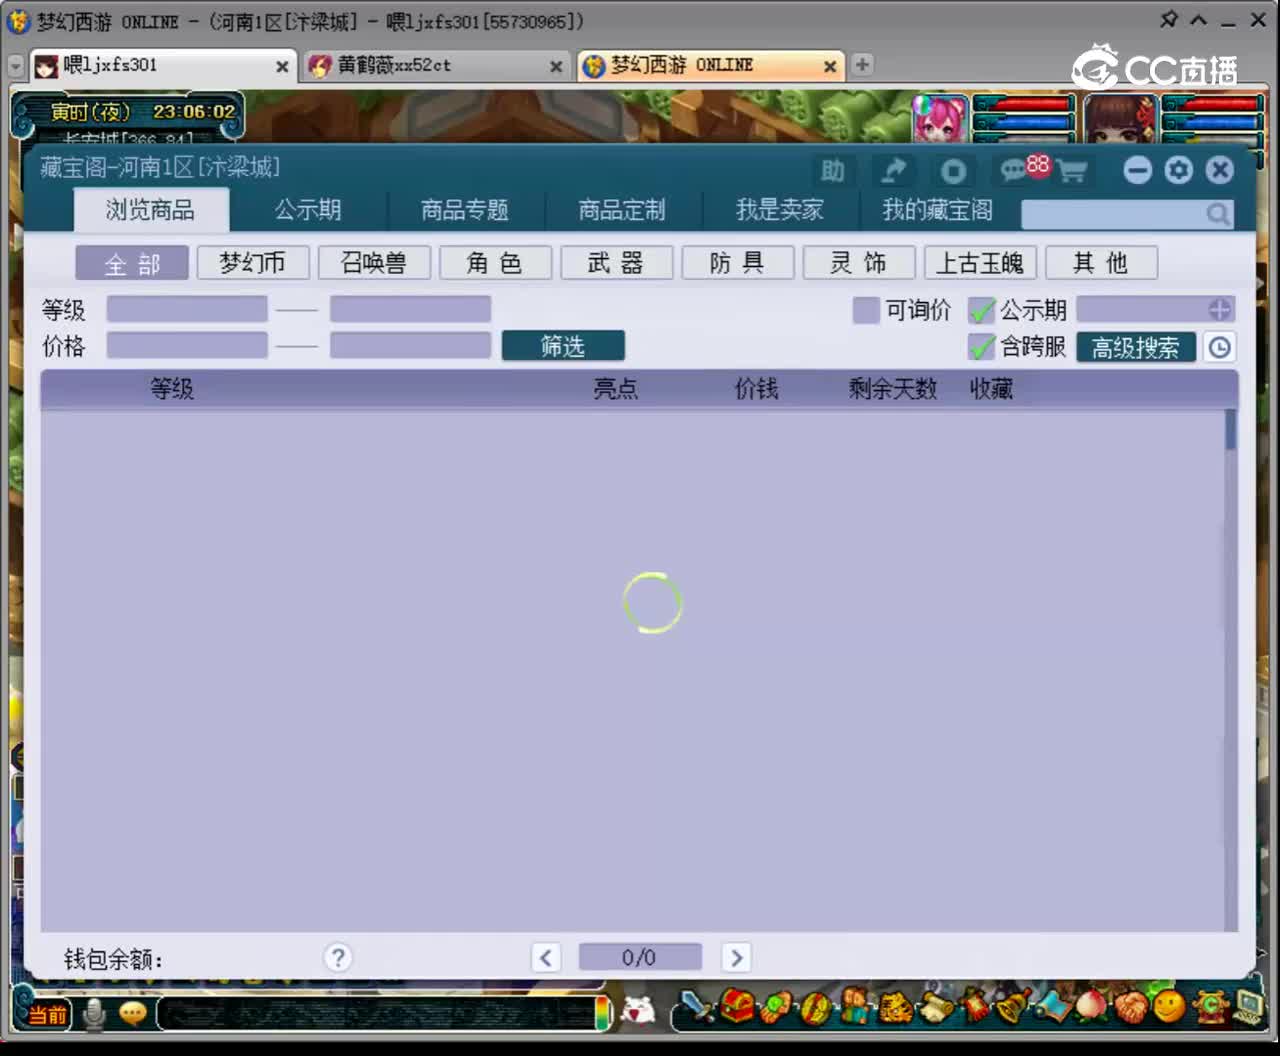Image resolution: width=1280 pixels, height=1056 pixels.
Task: Click the maximum 价格 input field
Action: pyautogui.click(x=411, y=345)
